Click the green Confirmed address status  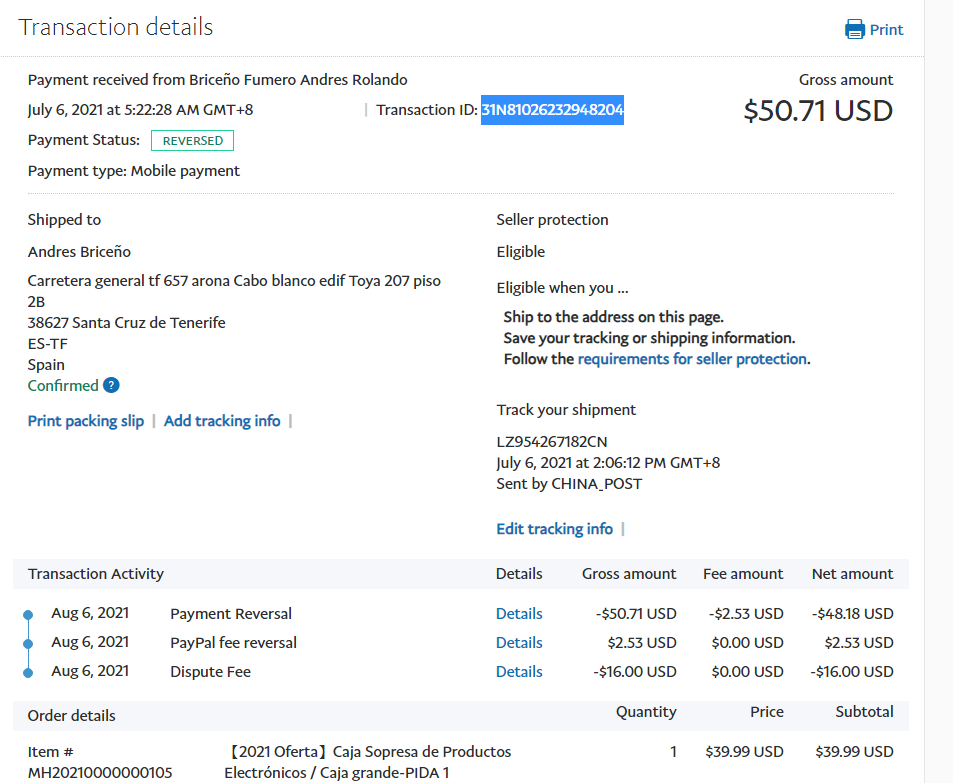tap(63, 385)
